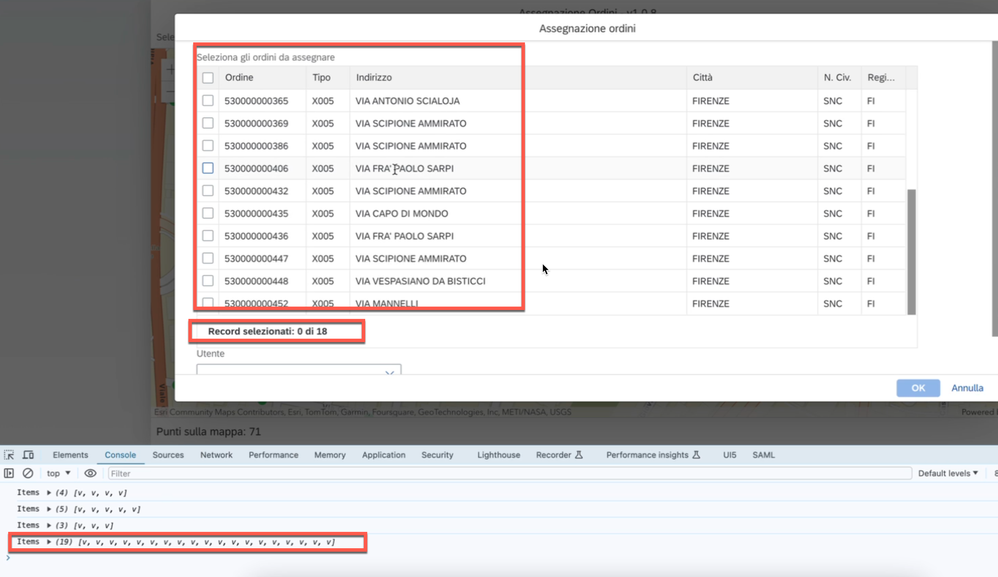Confirm assignment with OK button
The image size is (998, 577).
coord(918,388)
